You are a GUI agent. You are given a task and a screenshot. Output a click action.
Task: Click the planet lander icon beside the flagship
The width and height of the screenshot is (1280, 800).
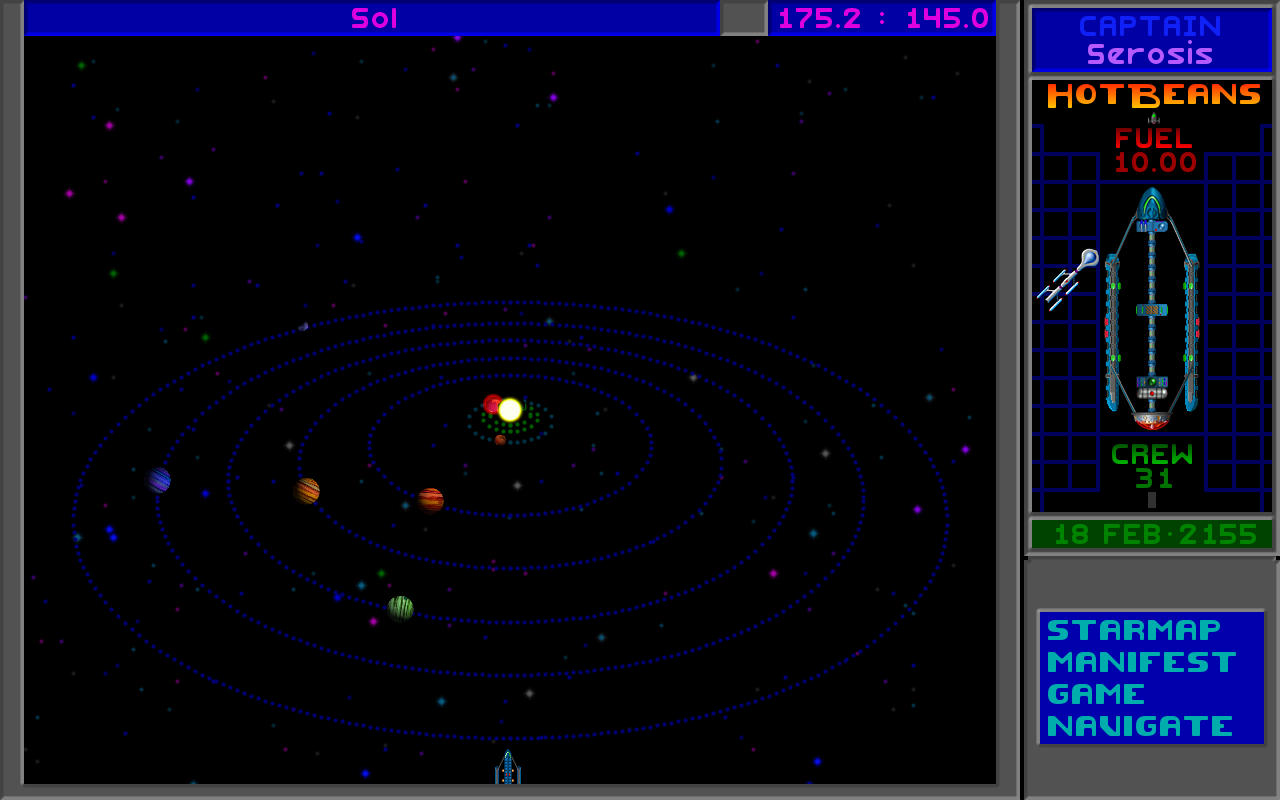(x=1067, y=278)
